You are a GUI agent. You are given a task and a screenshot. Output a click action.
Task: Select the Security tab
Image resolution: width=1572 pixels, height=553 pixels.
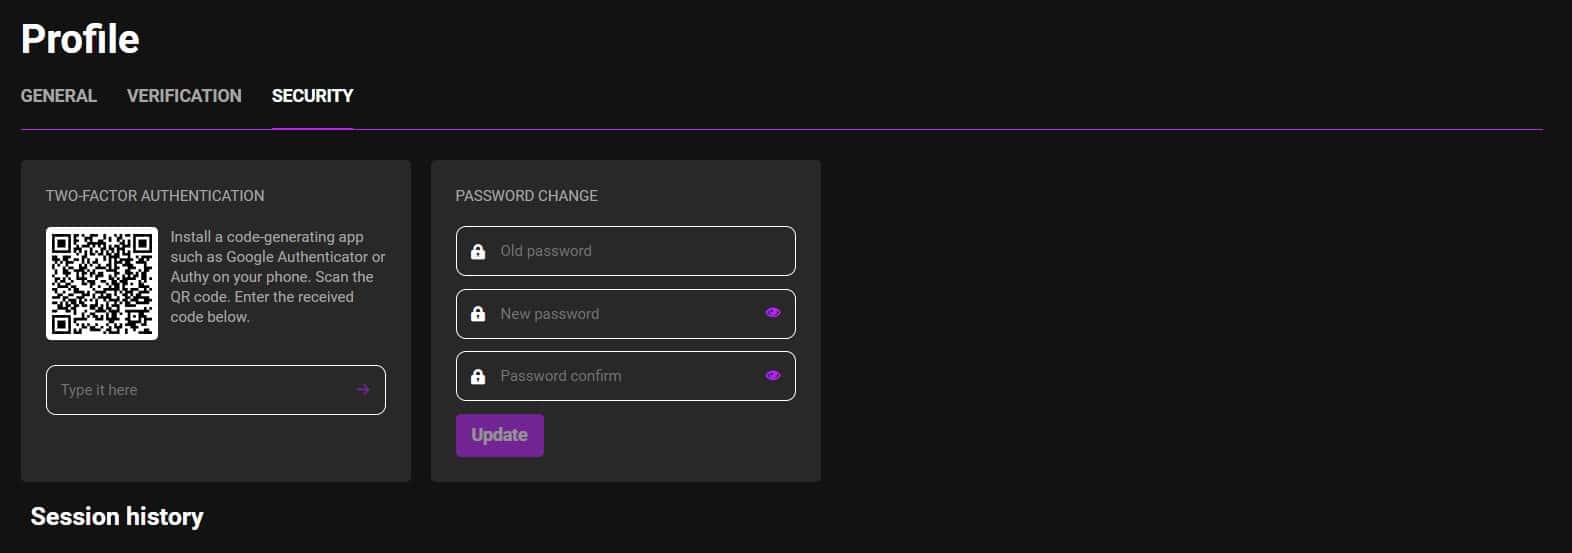pos(312,96)
